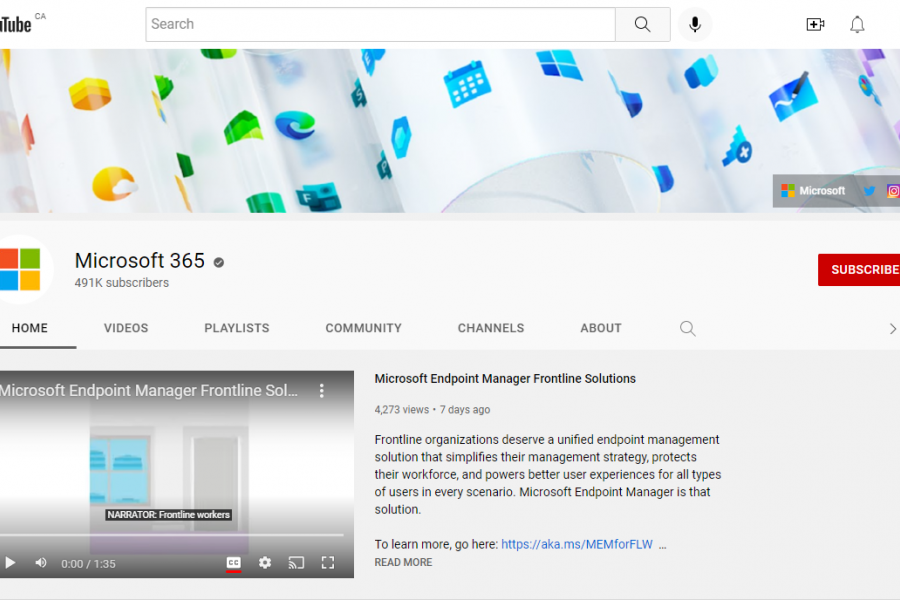Viewport: 900px width, 600px height.
Task: Click the search magnifier button
Action: click(642, 25)
